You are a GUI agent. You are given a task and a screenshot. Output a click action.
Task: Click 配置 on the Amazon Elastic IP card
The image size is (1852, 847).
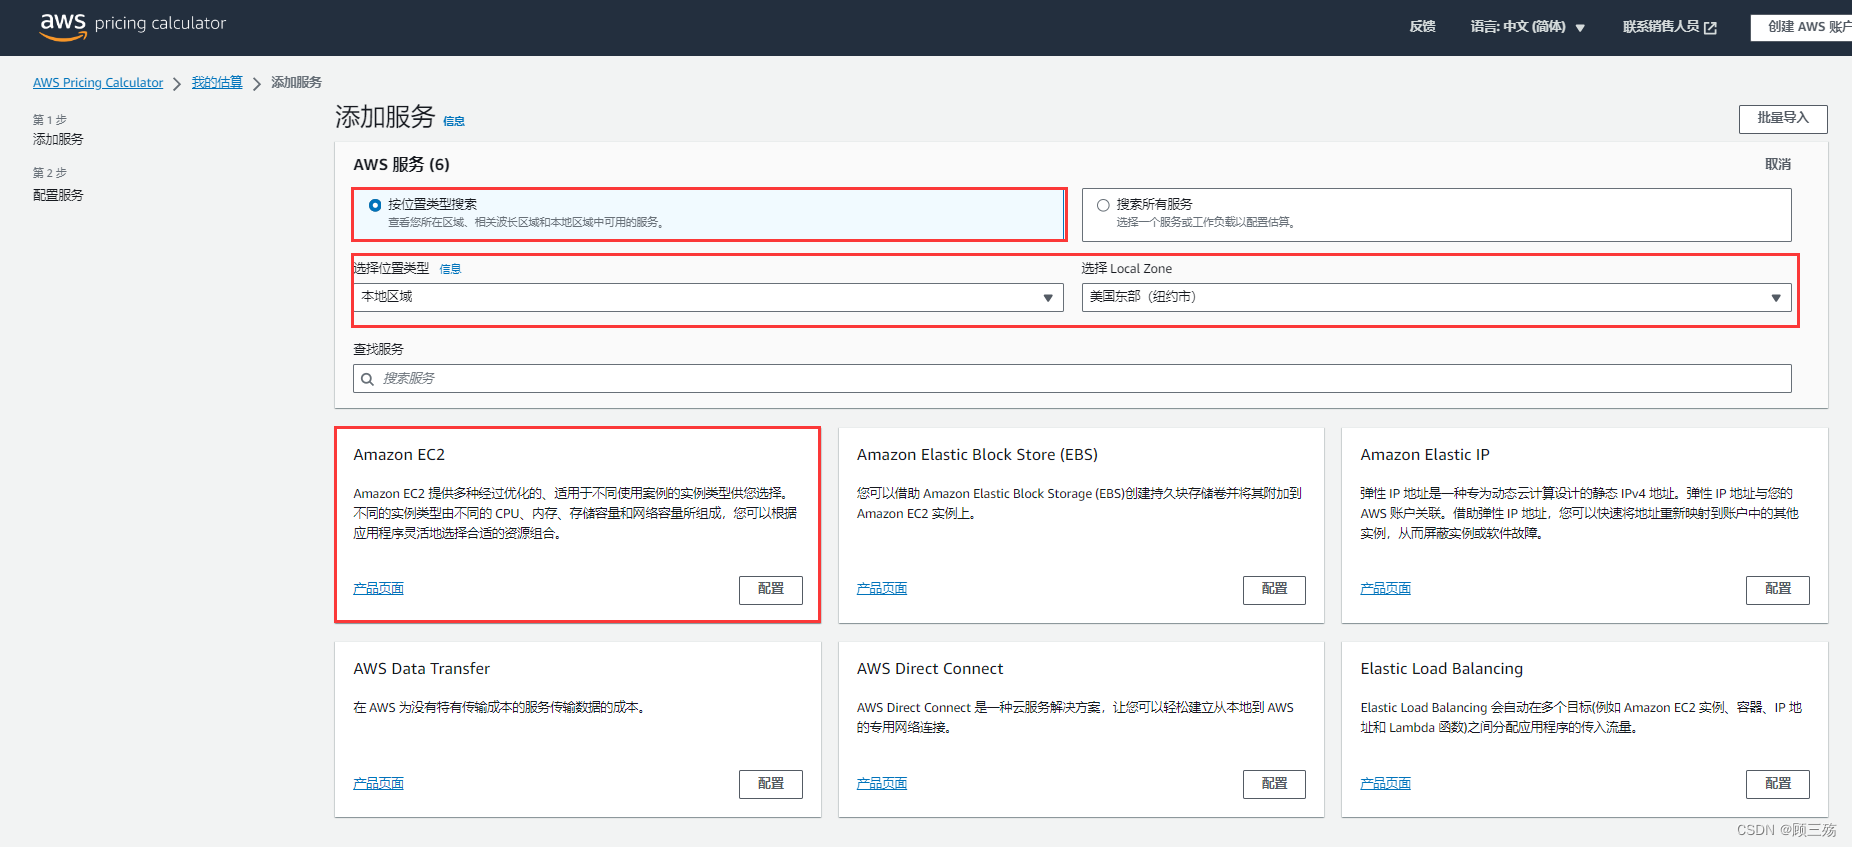[1778, 589]
